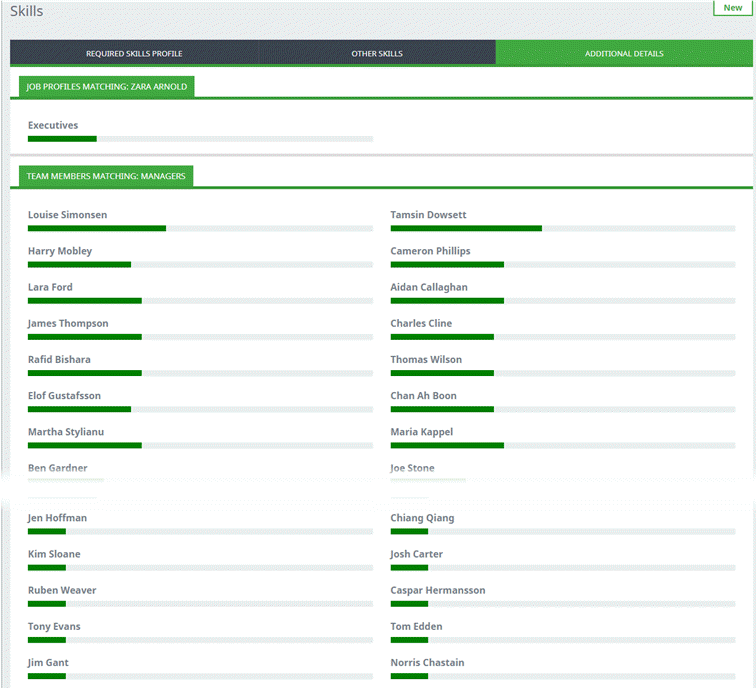Open Cameron Phillips' skills match
The image size is (756, 688).
(x=430, y=251)
